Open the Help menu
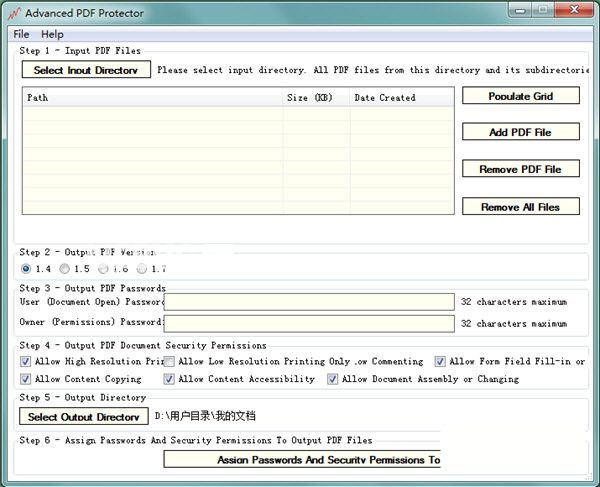The image size is (600, 487). tap(52, 34)
